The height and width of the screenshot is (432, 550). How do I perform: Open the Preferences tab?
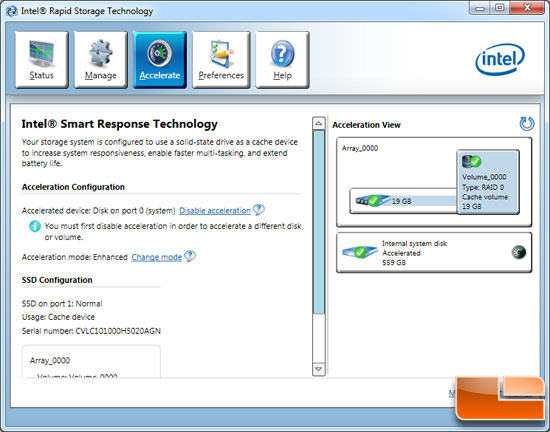221,59
